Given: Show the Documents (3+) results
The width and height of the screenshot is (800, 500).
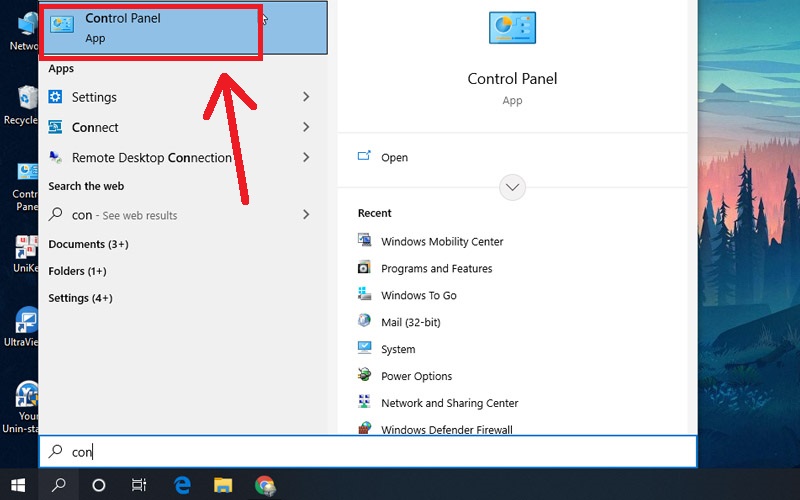Looking at the screenshot, I should pos(88,244).
